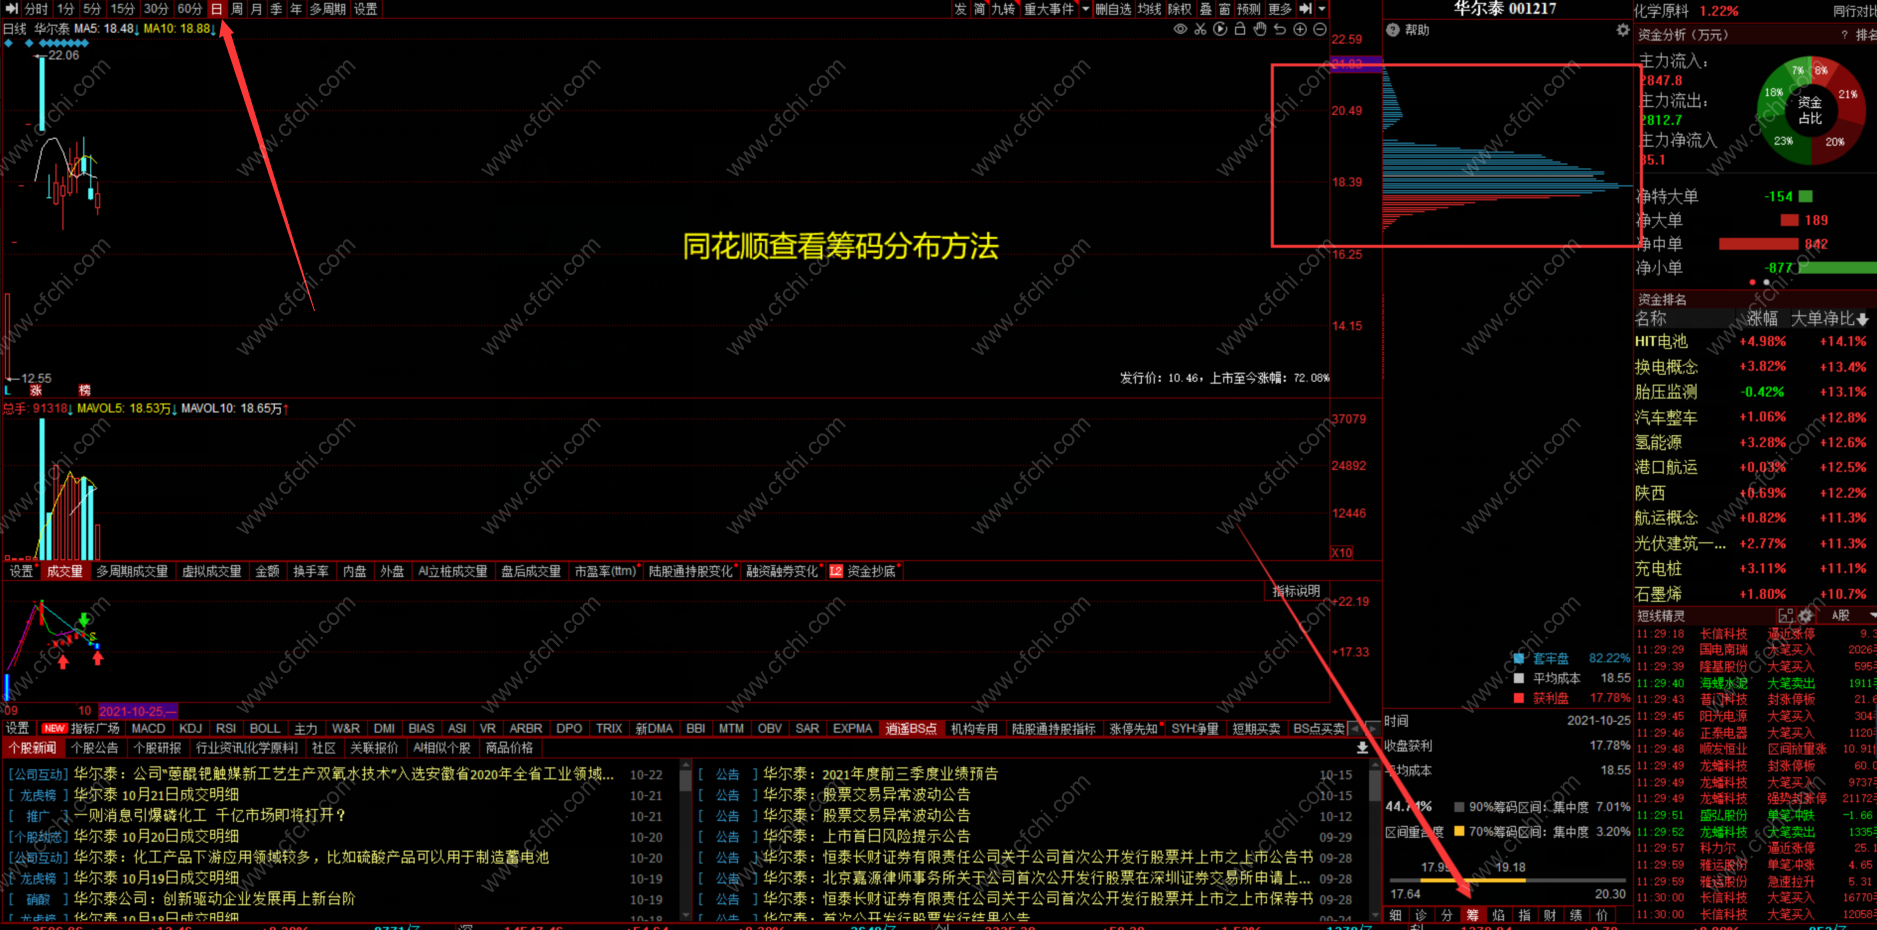
Task: Open the 个股研报 tab
Action: coord(157,748)
